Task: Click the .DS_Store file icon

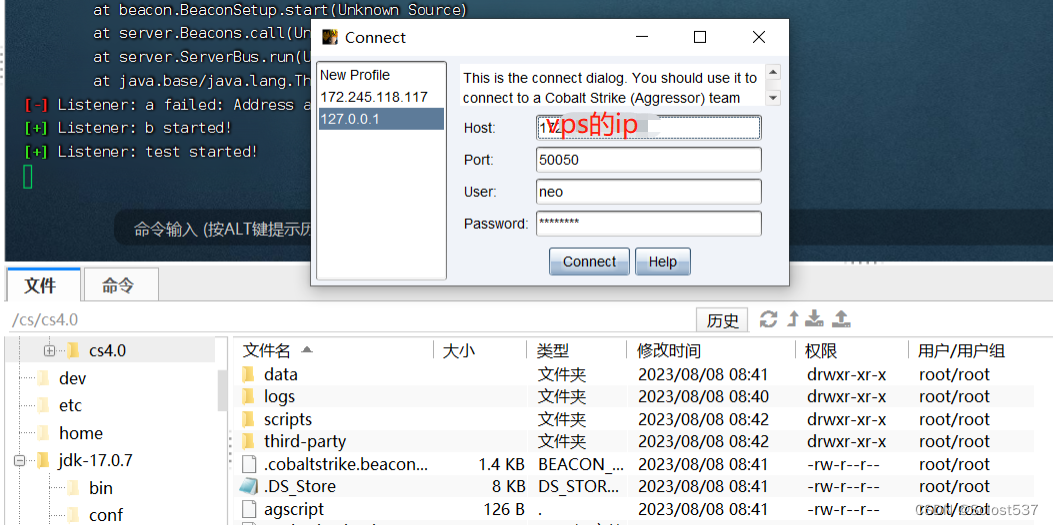Action: (248, 486)
